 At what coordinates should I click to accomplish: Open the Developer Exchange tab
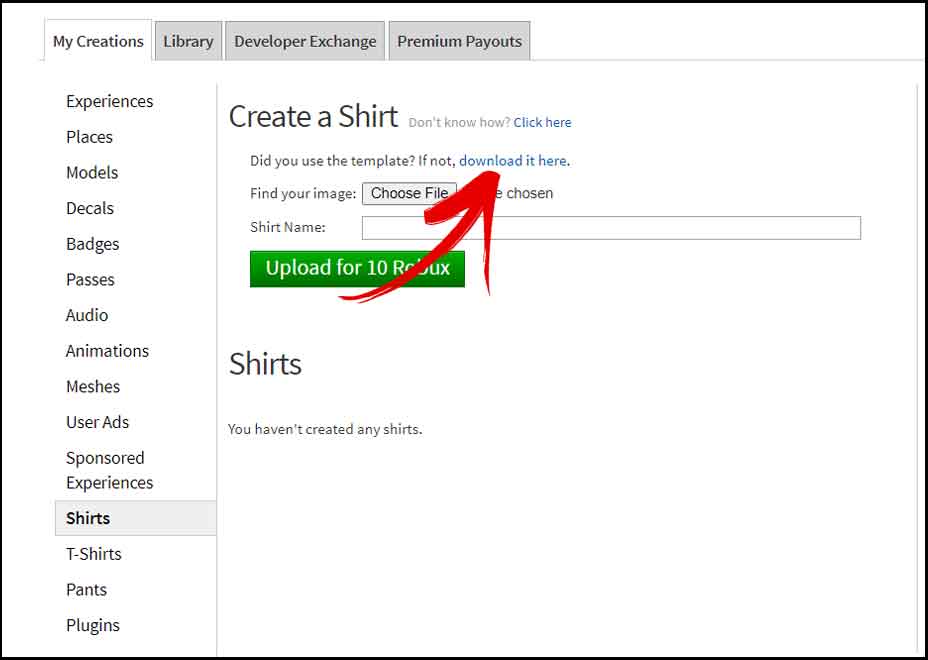304,41
